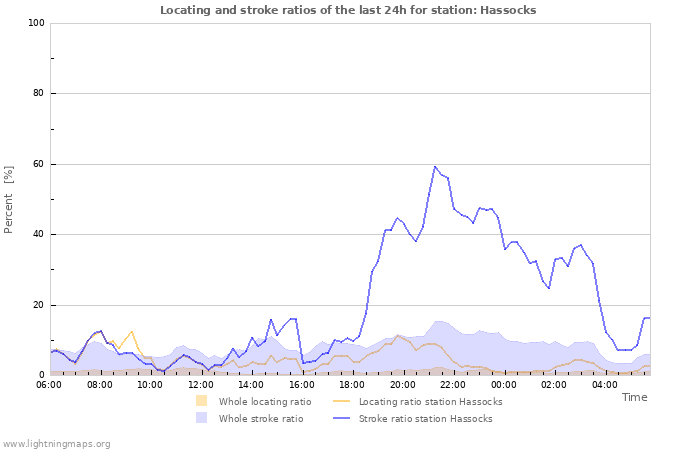700x450 pixels.
Task: Click the www.lightningmaps.org footer text
Action: [56, 444]
